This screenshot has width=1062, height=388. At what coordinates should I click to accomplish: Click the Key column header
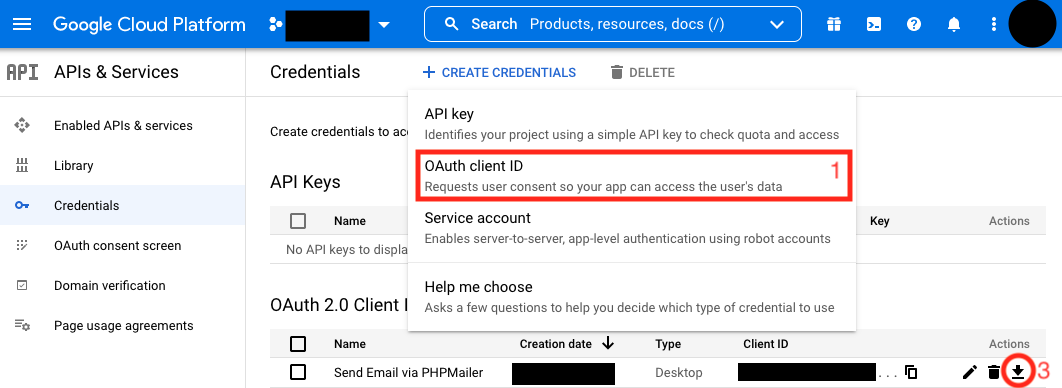(879, 221)
